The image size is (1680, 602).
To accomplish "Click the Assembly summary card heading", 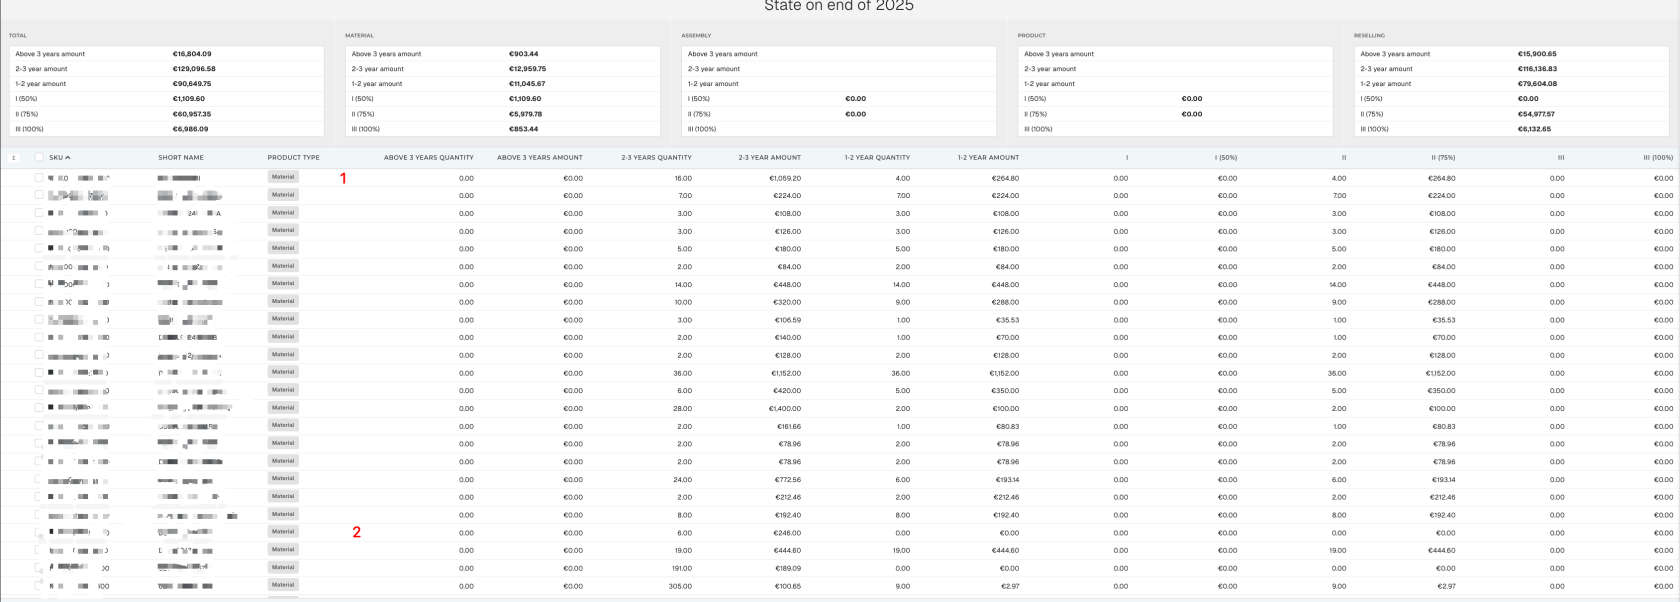I will [696, 35].
